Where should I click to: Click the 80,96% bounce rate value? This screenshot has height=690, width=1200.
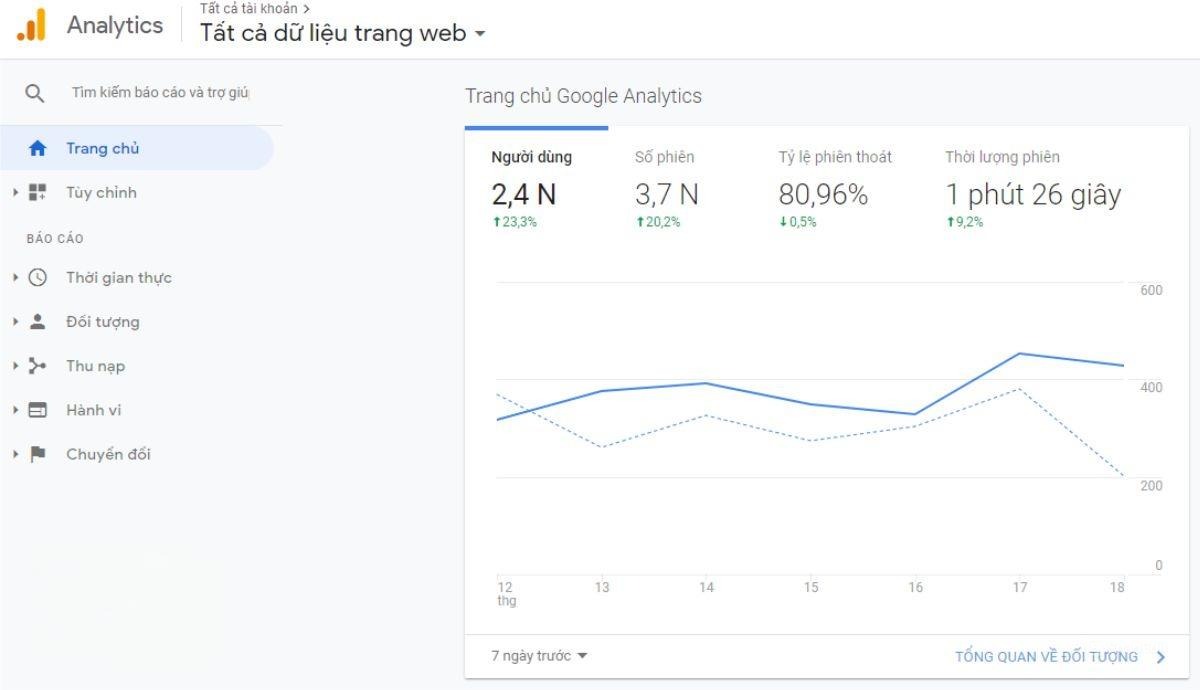point(823,194)
